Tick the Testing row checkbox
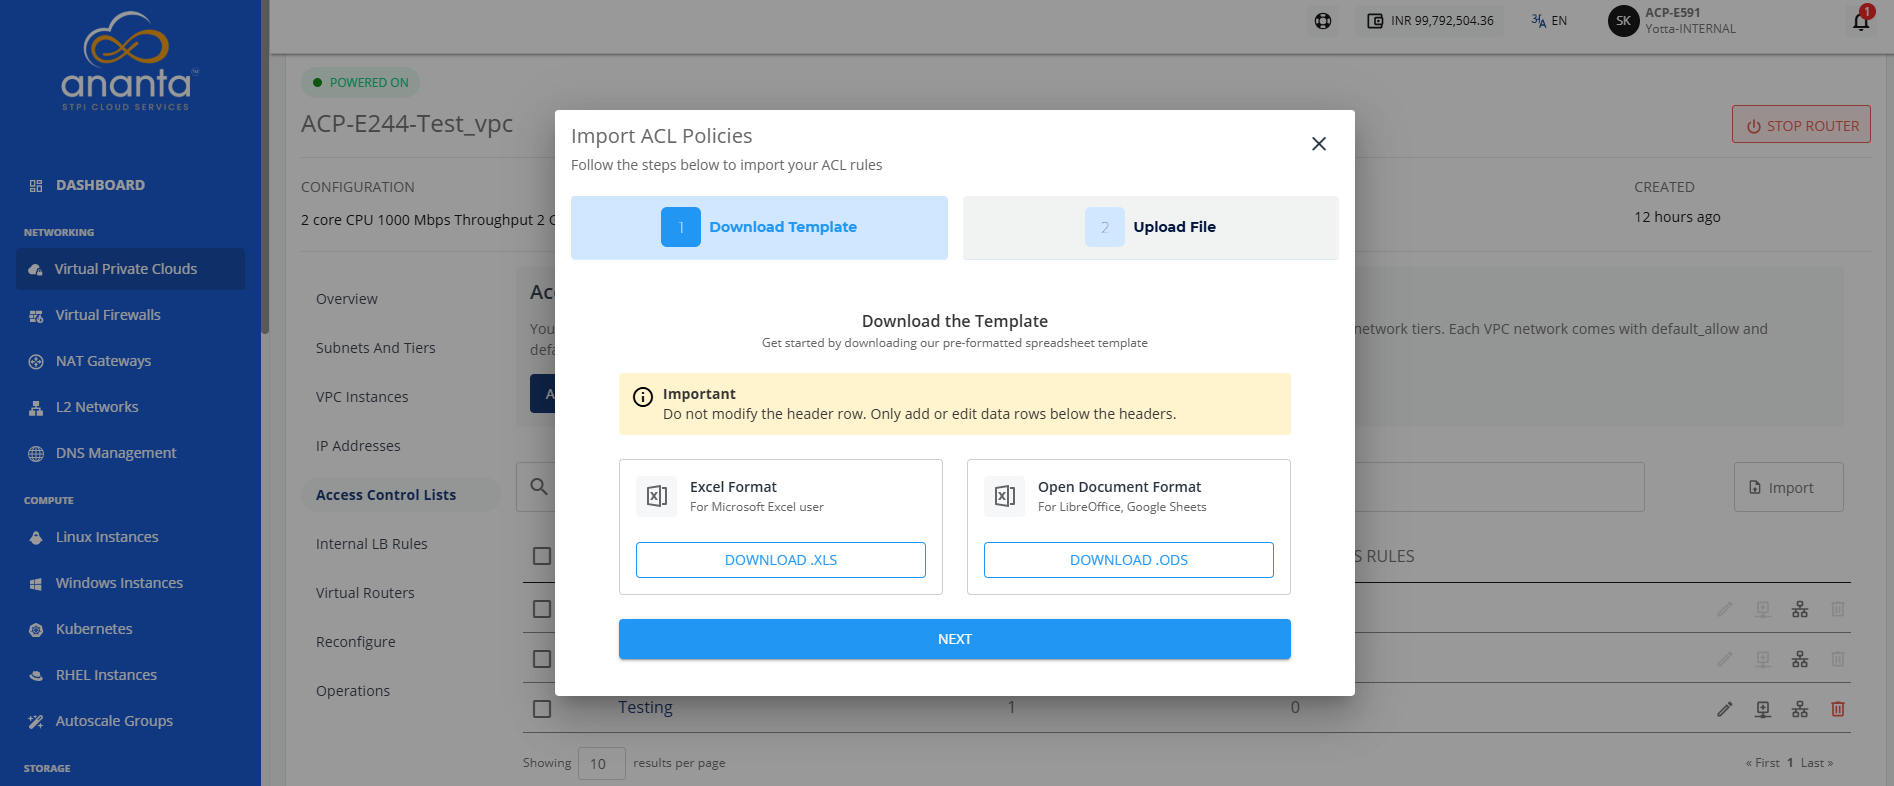This screenshot has width=1894, height=786. 542,709
